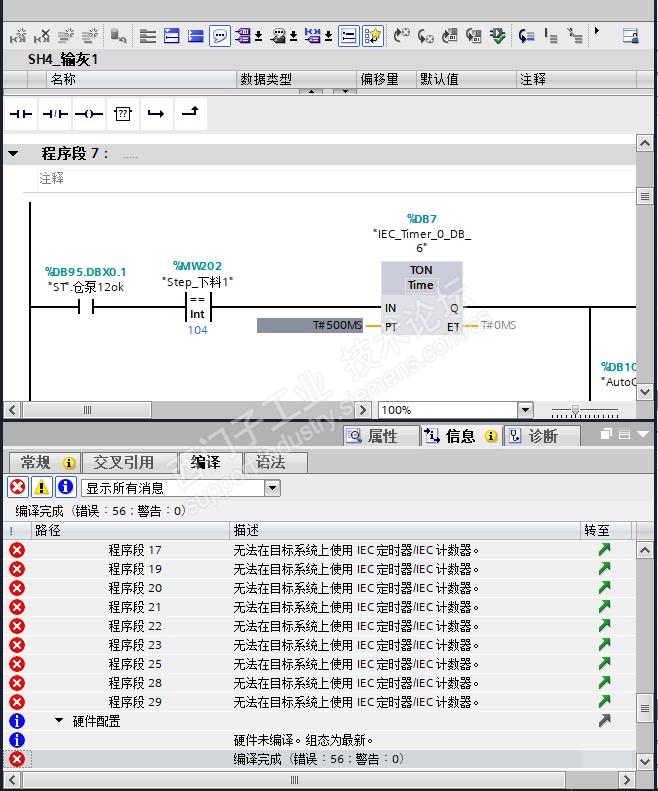The height and width of the screenshot is (791, 658).
Task: Open the absolute/symbolic operands dropdown arrow
Action: [258, 36]
